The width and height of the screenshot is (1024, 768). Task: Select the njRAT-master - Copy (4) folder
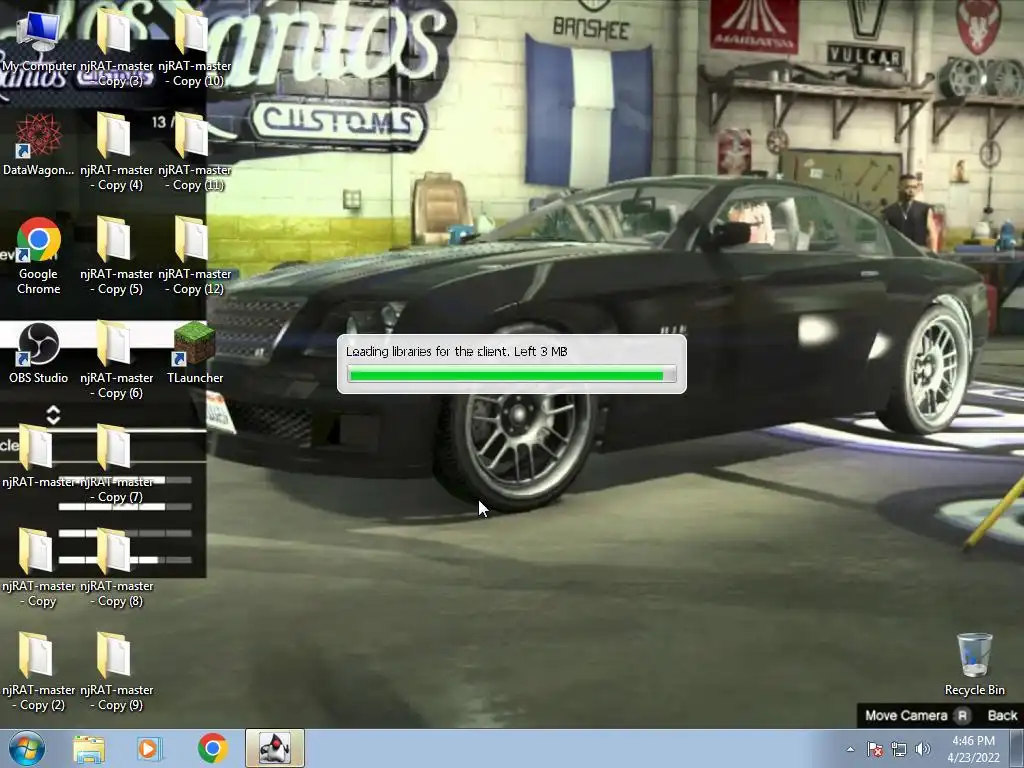point(116,152)
